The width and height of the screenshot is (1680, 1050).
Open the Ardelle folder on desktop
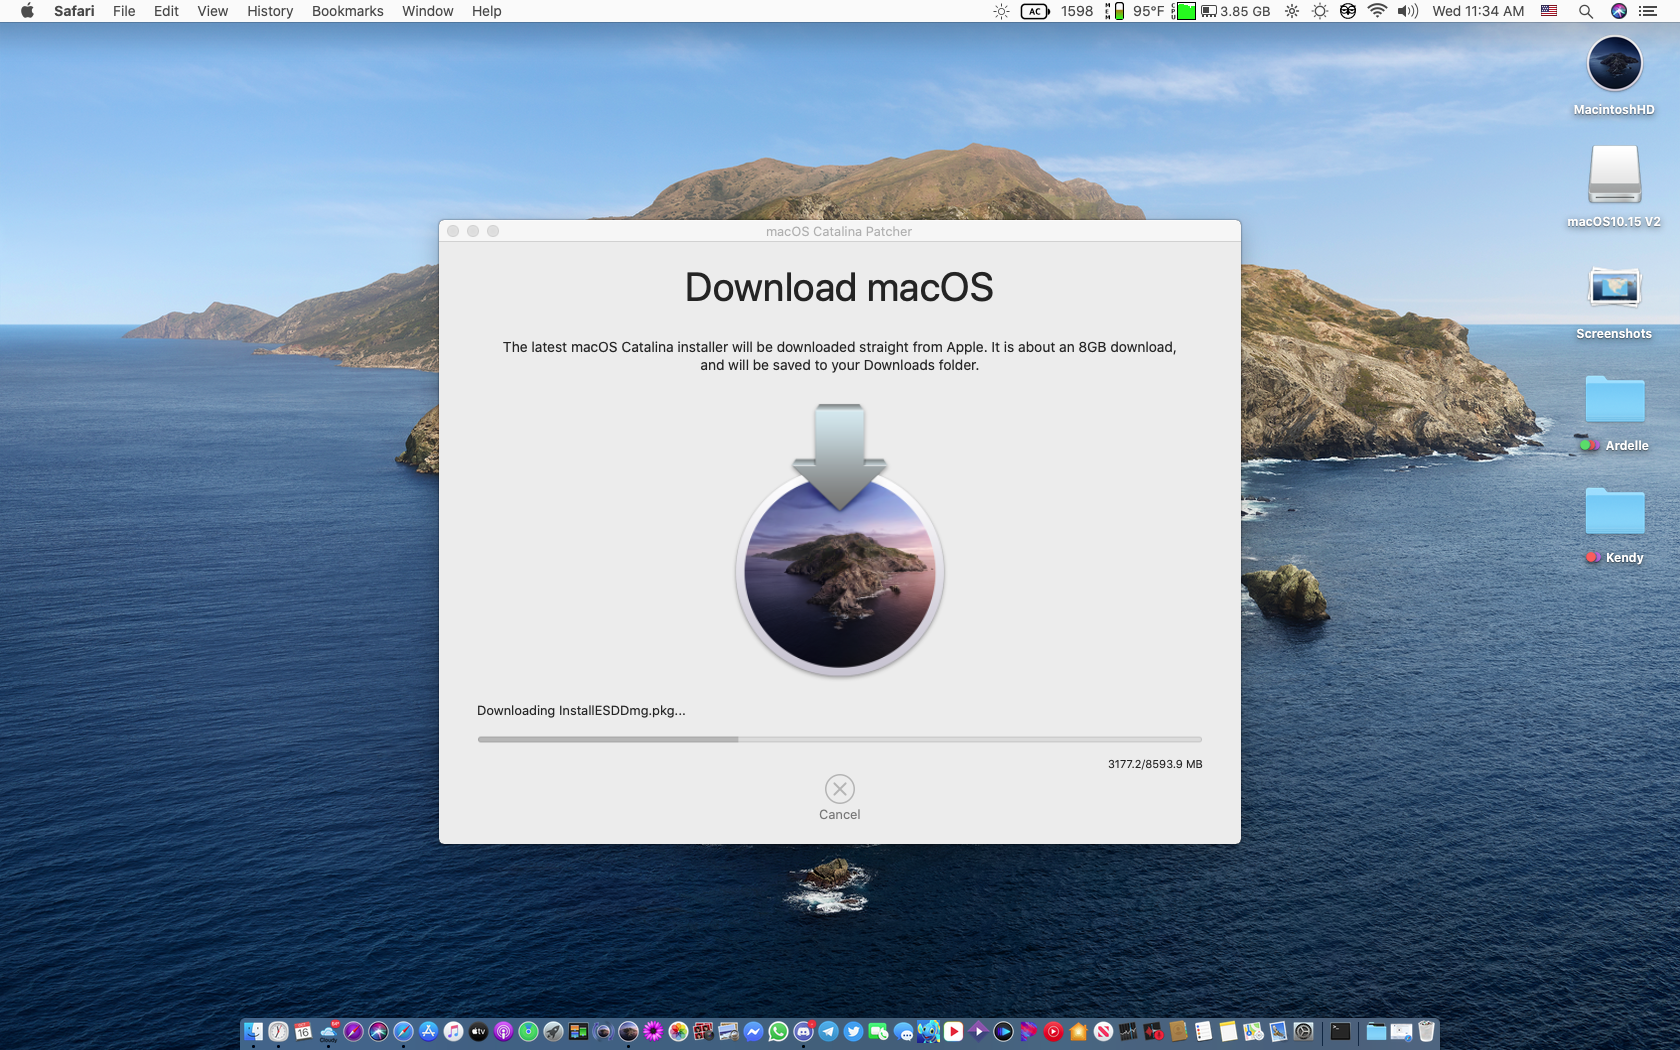tap(1614, 411)
